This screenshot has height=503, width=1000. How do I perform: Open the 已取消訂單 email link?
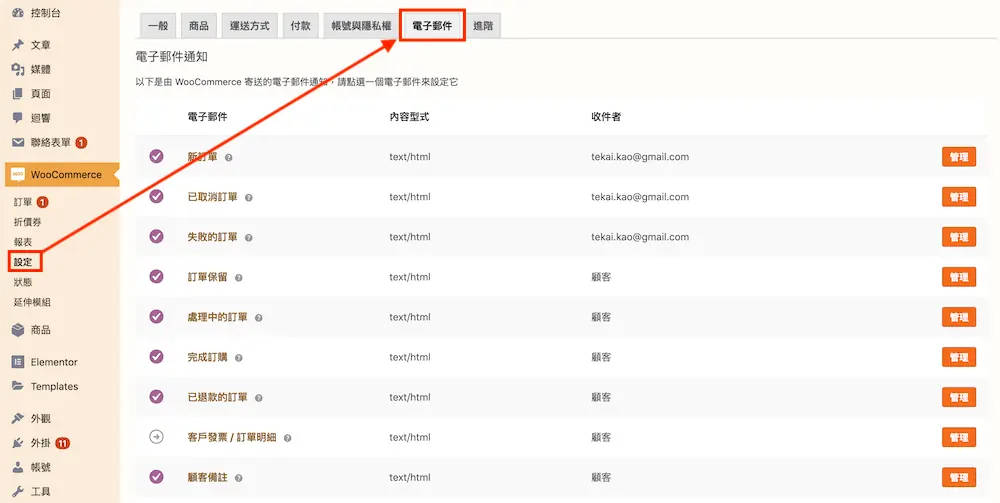[x=212, y=197]
